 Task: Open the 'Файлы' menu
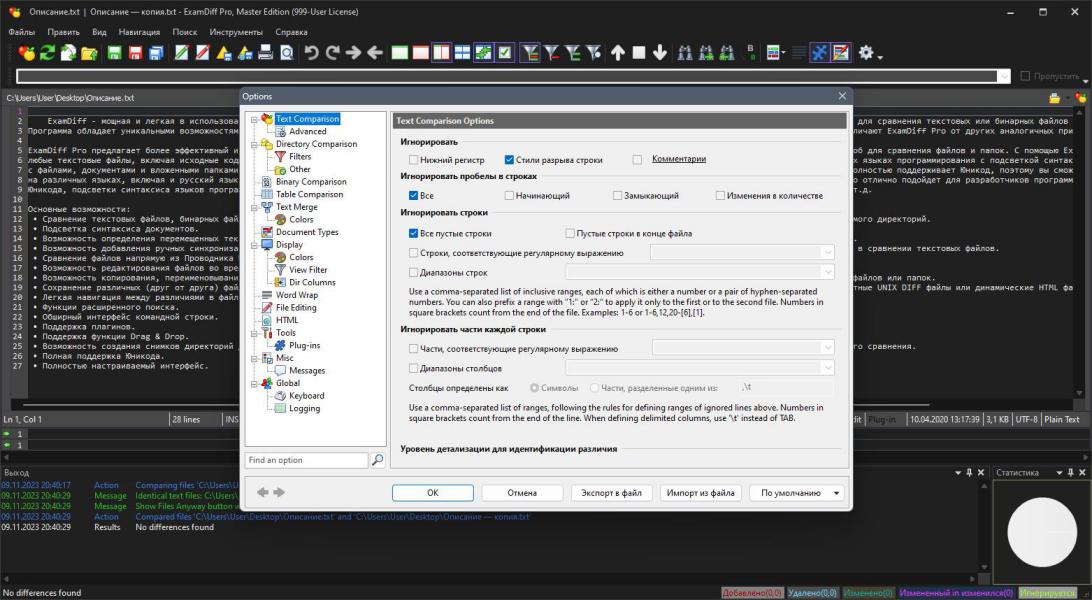(x=22, y=32)
